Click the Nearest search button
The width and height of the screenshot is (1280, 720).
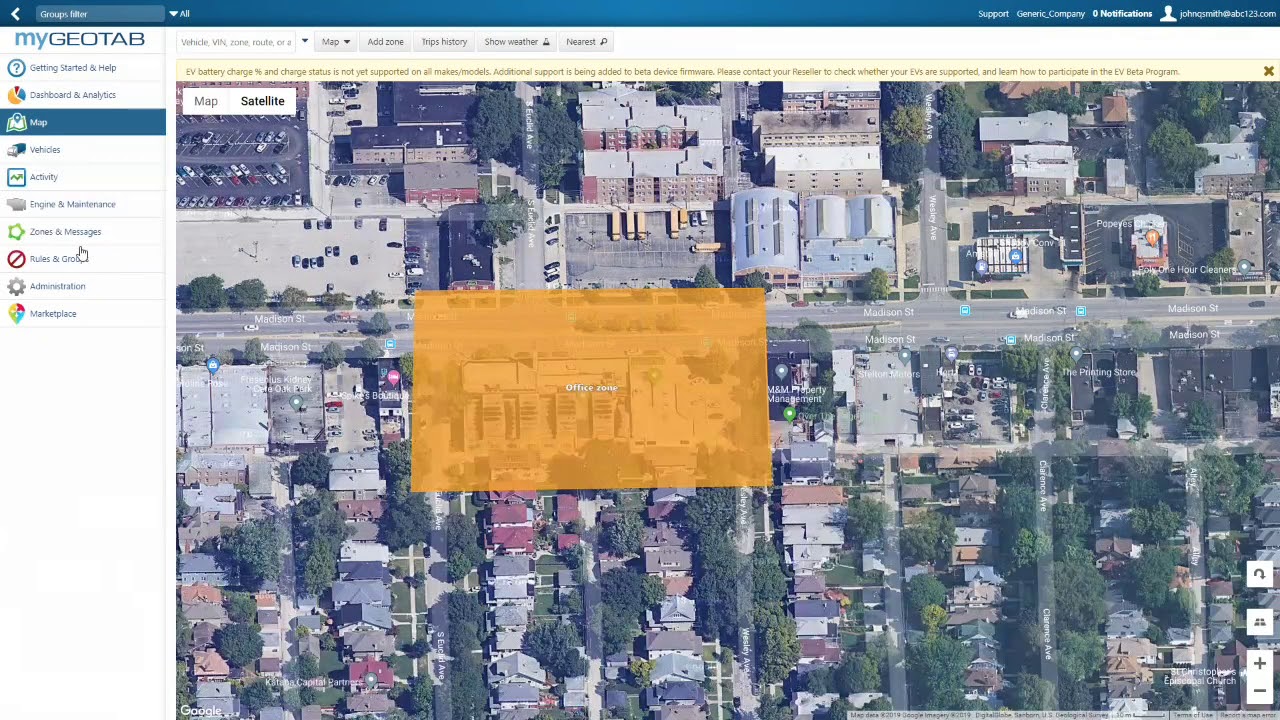586,42
